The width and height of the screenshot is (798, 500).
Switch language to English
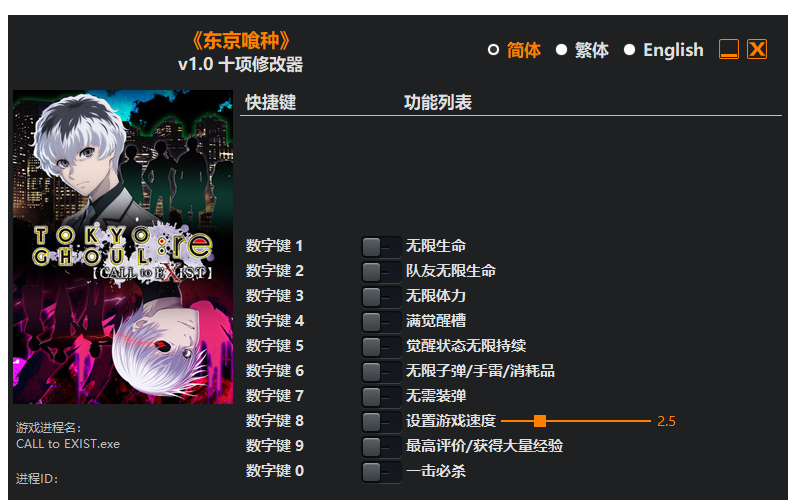click(x=630, y=50)
